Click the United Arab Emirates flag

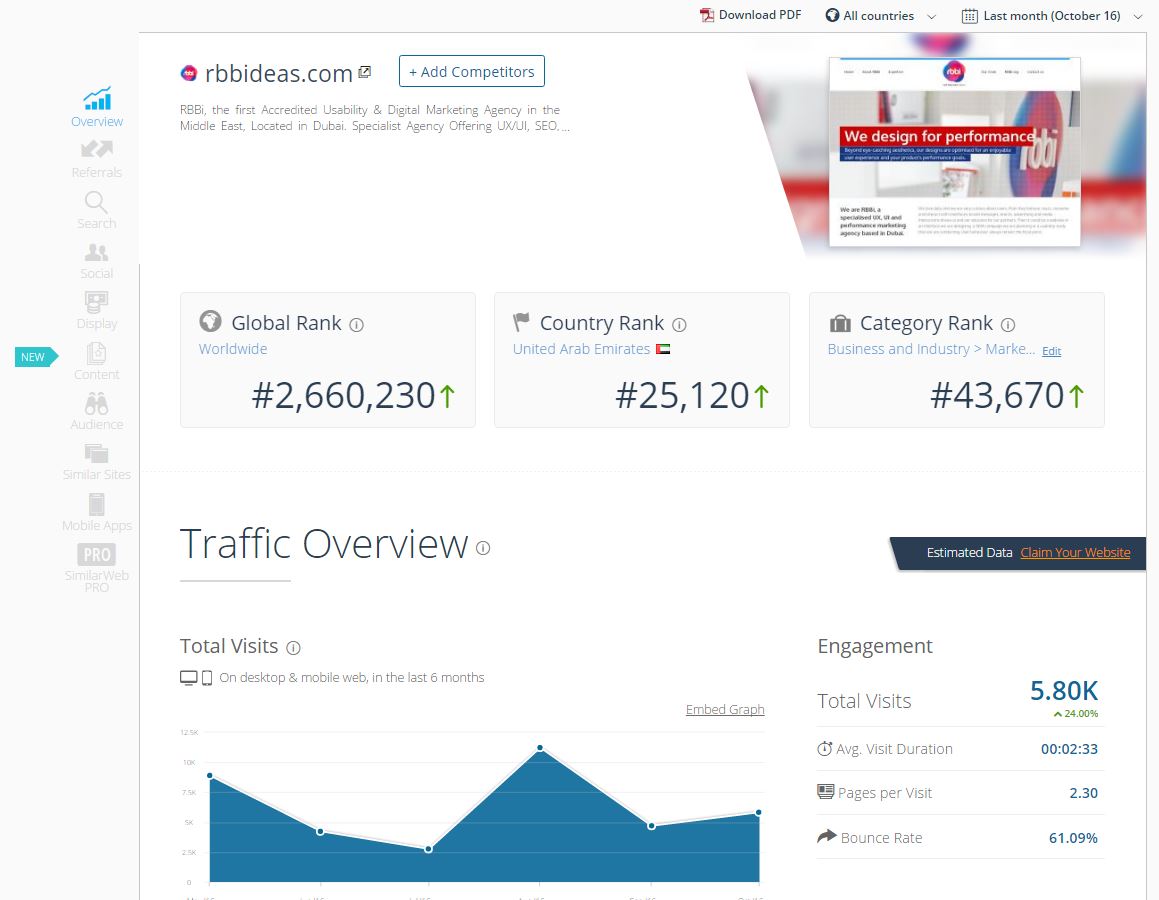(663, 349)
